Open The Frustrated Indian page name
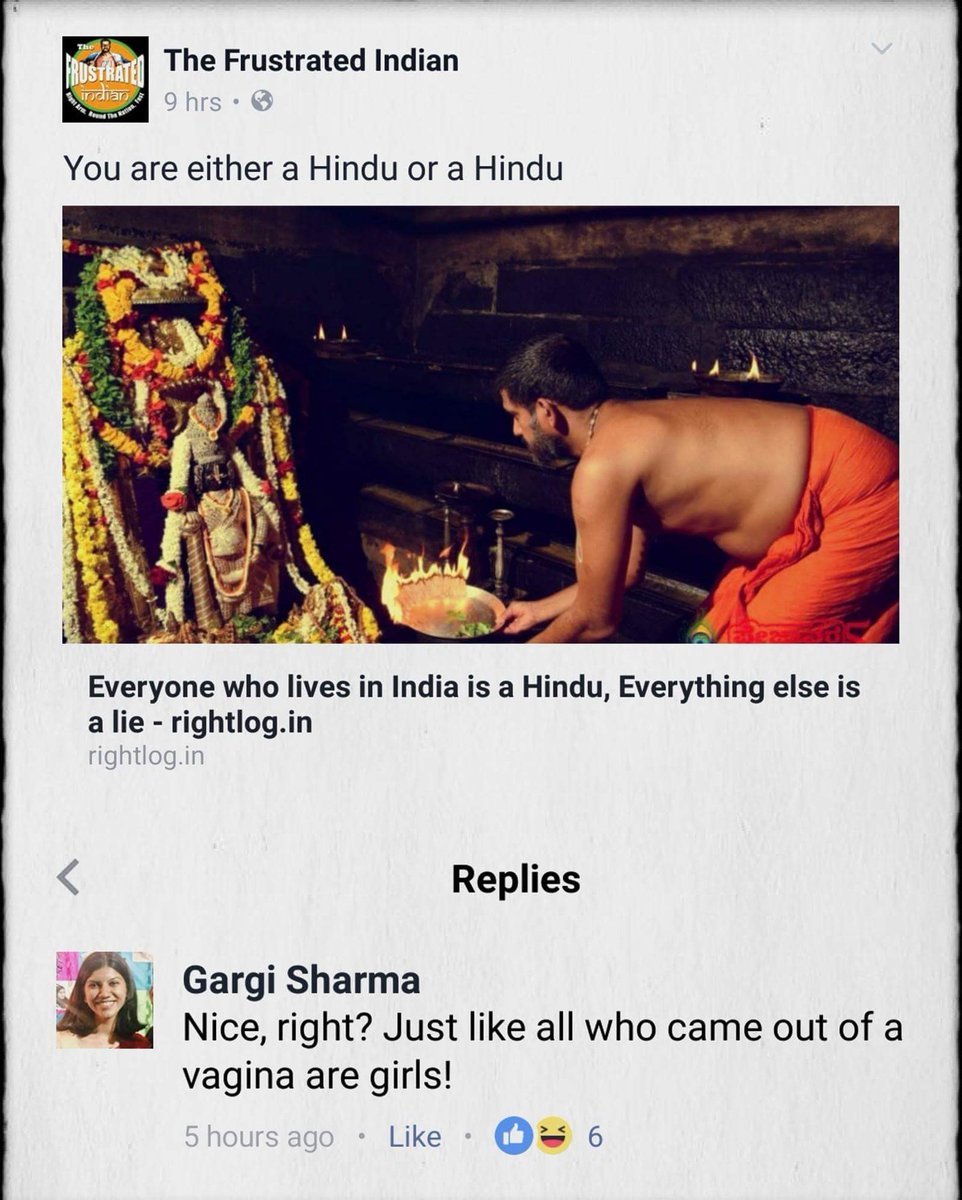962x1200 pixels. point(311,60)
